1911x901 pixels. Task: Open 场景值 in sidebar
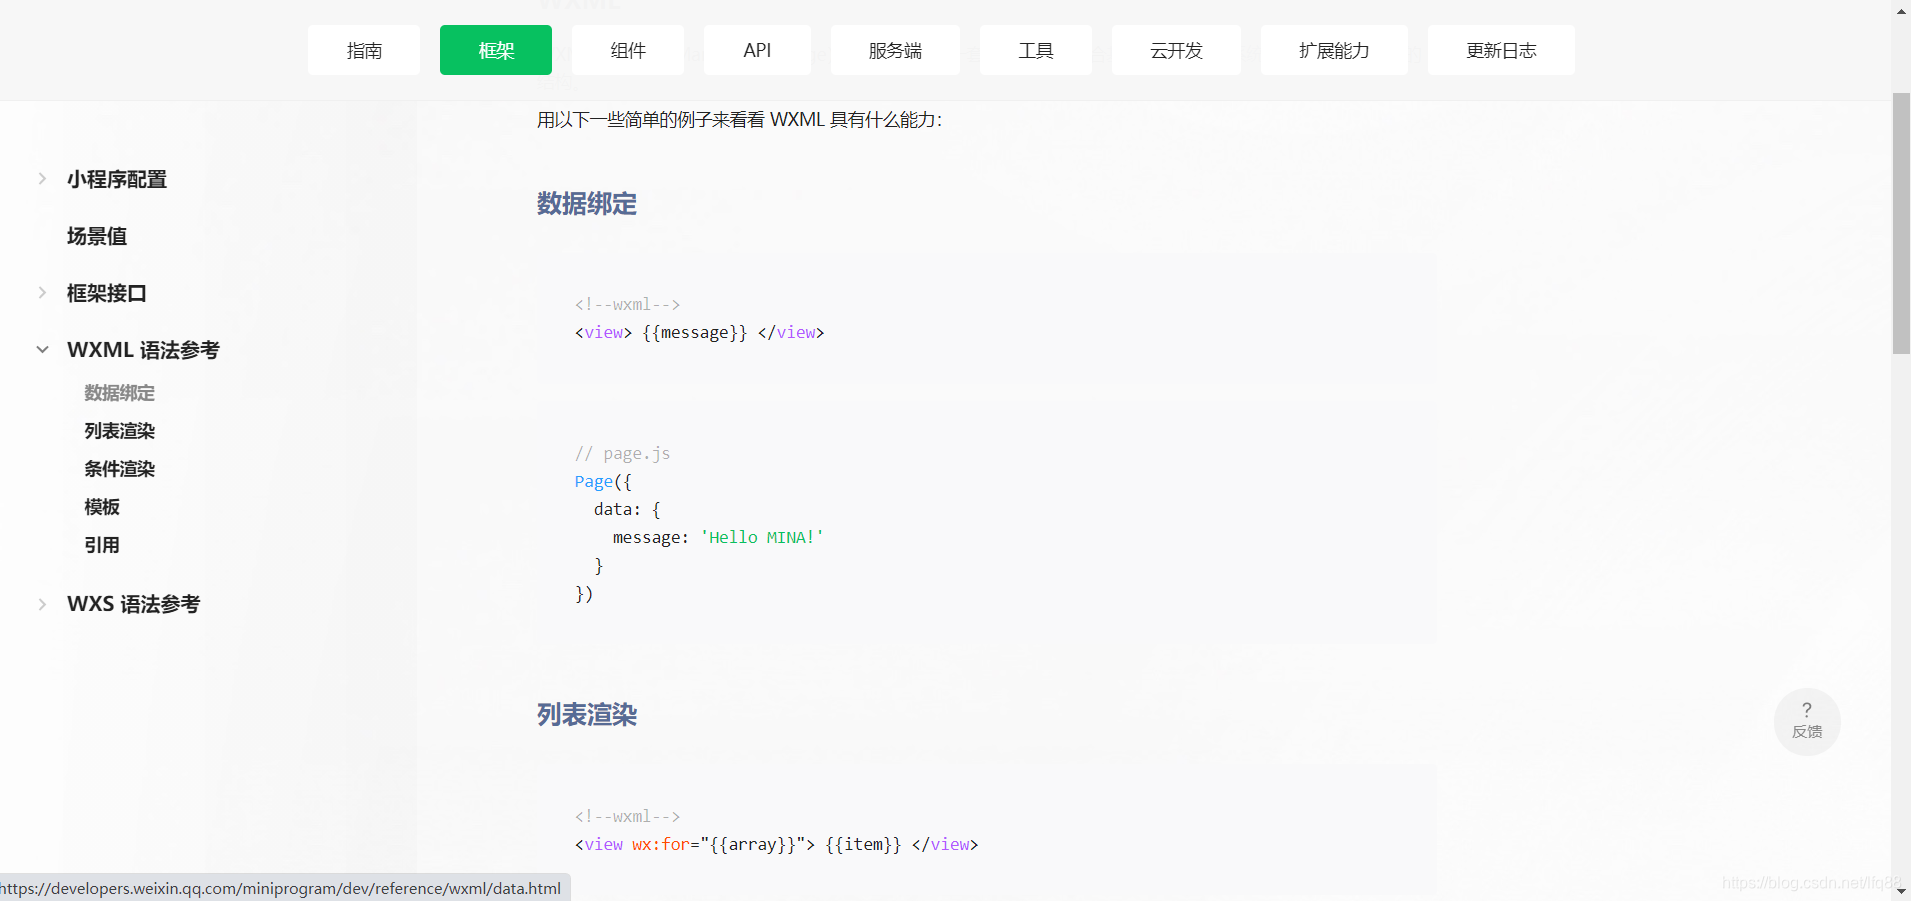[x=97, y=236]
